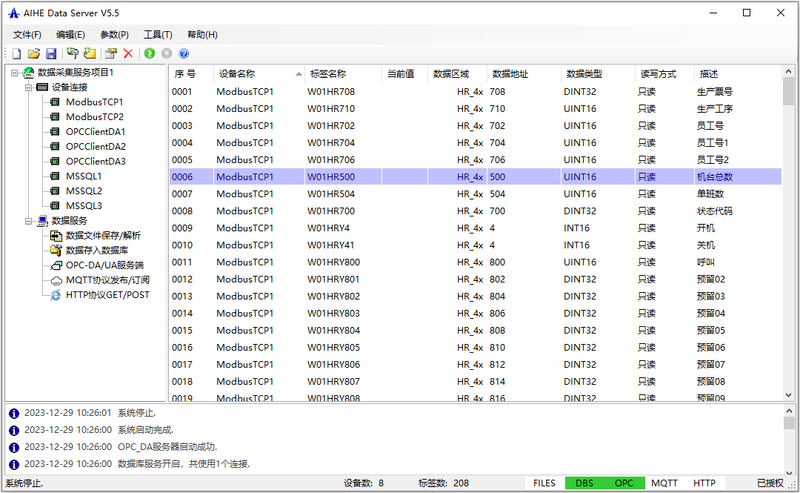
Task: Click the 描述 column header
Action: 738,74
